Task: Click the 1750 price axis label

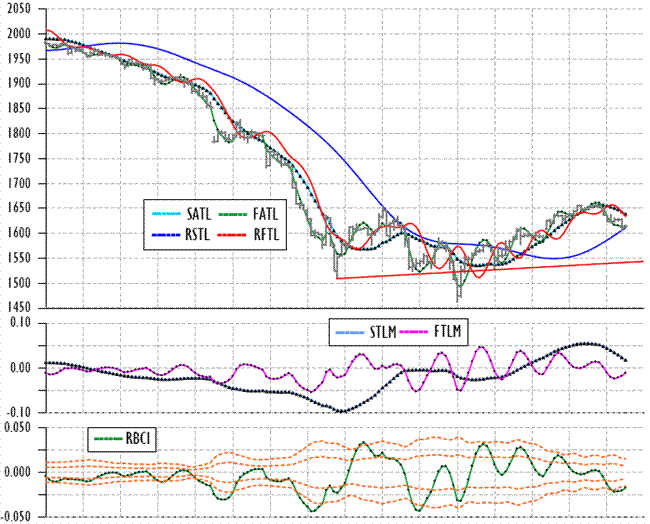Action: pyautogui.click(x=19, y=158)
